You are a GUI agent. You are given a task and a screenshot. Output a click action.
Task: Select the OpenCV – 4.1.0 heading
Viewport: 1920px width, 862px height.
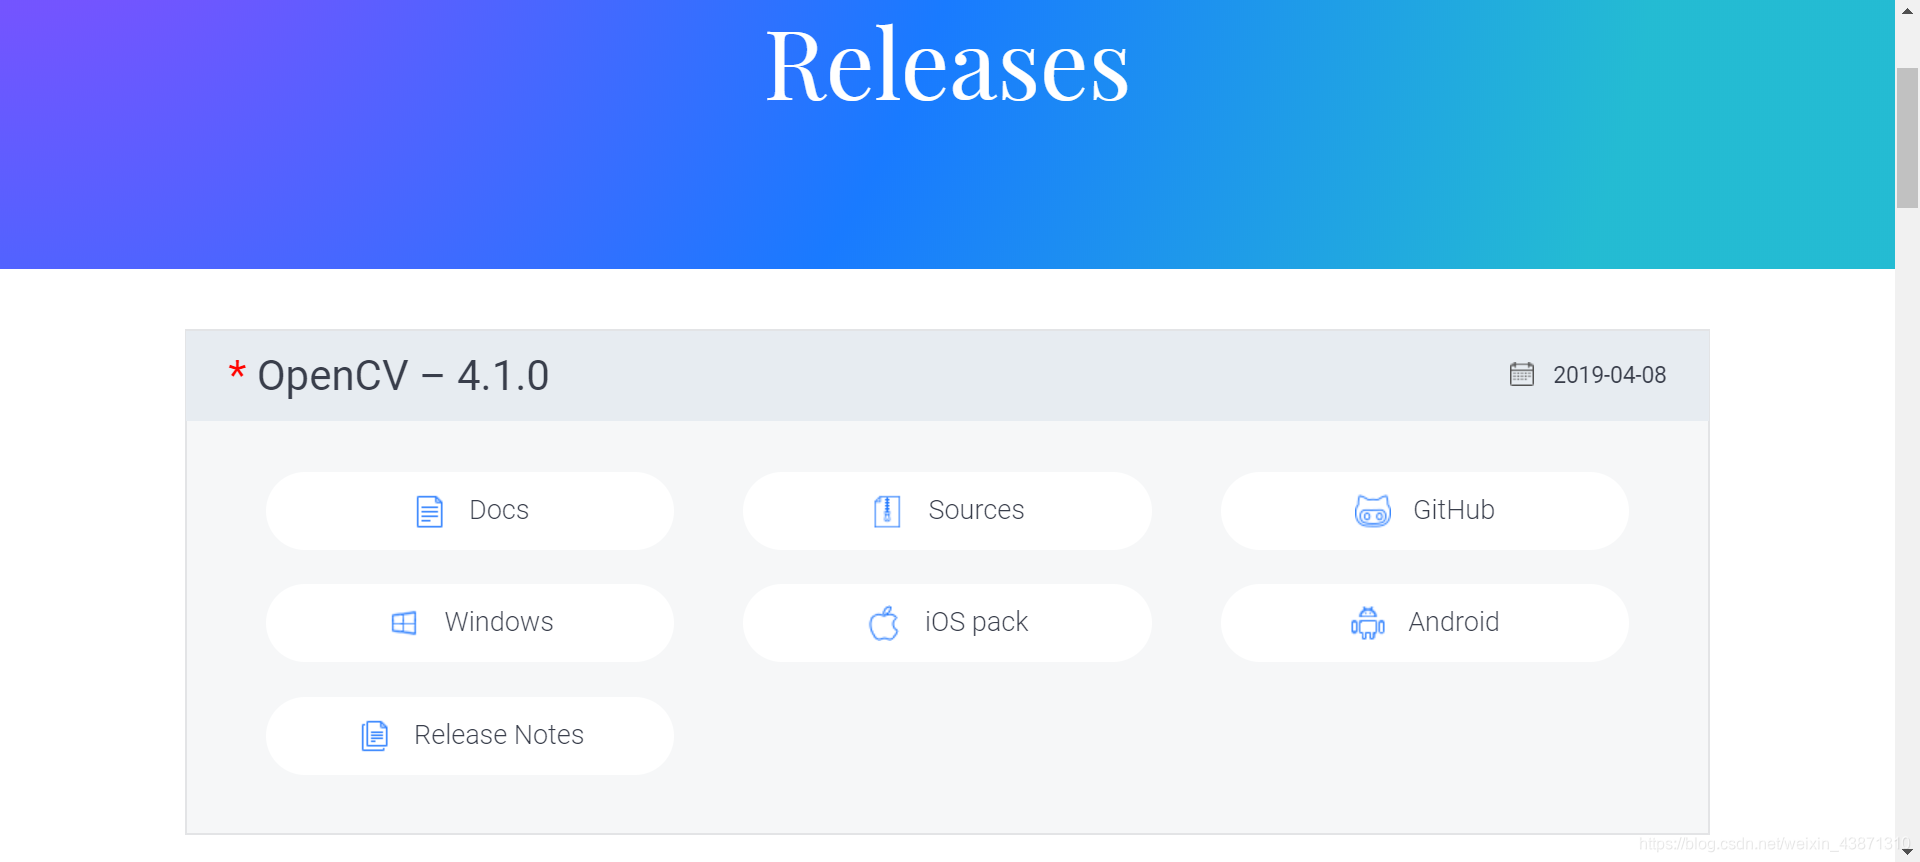point(403,376)
